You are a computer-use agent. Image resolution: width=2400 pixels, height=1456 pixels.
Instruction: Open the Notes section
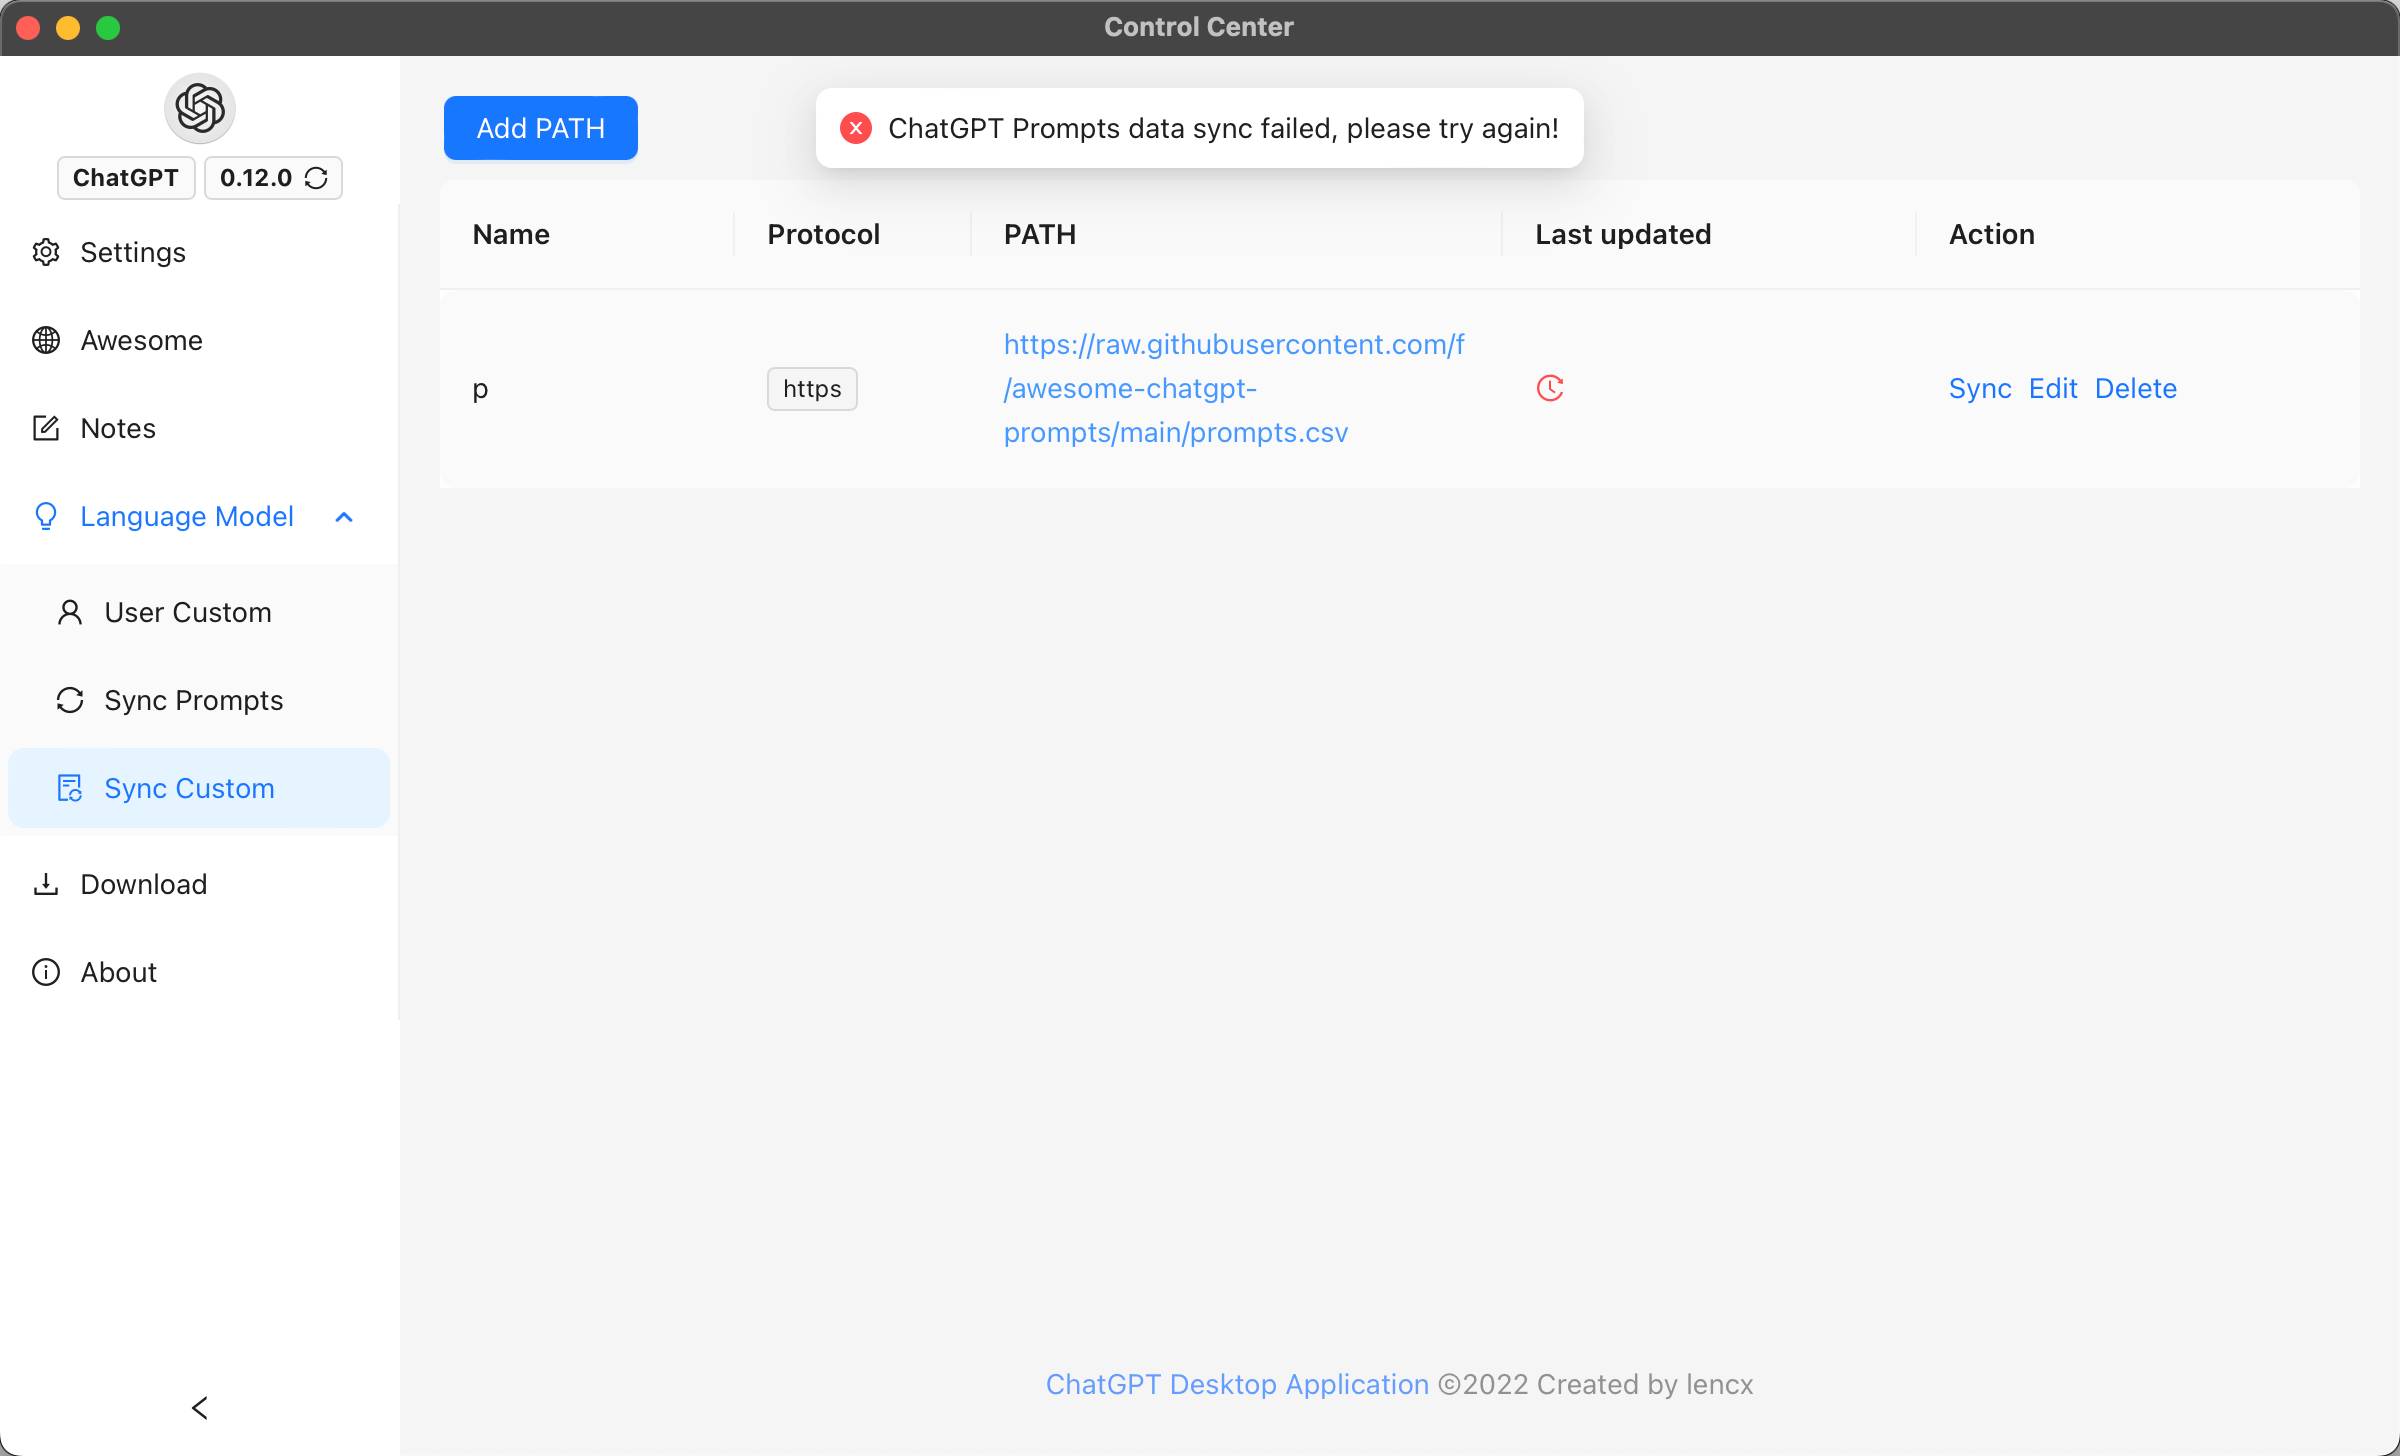pos(200,428)
